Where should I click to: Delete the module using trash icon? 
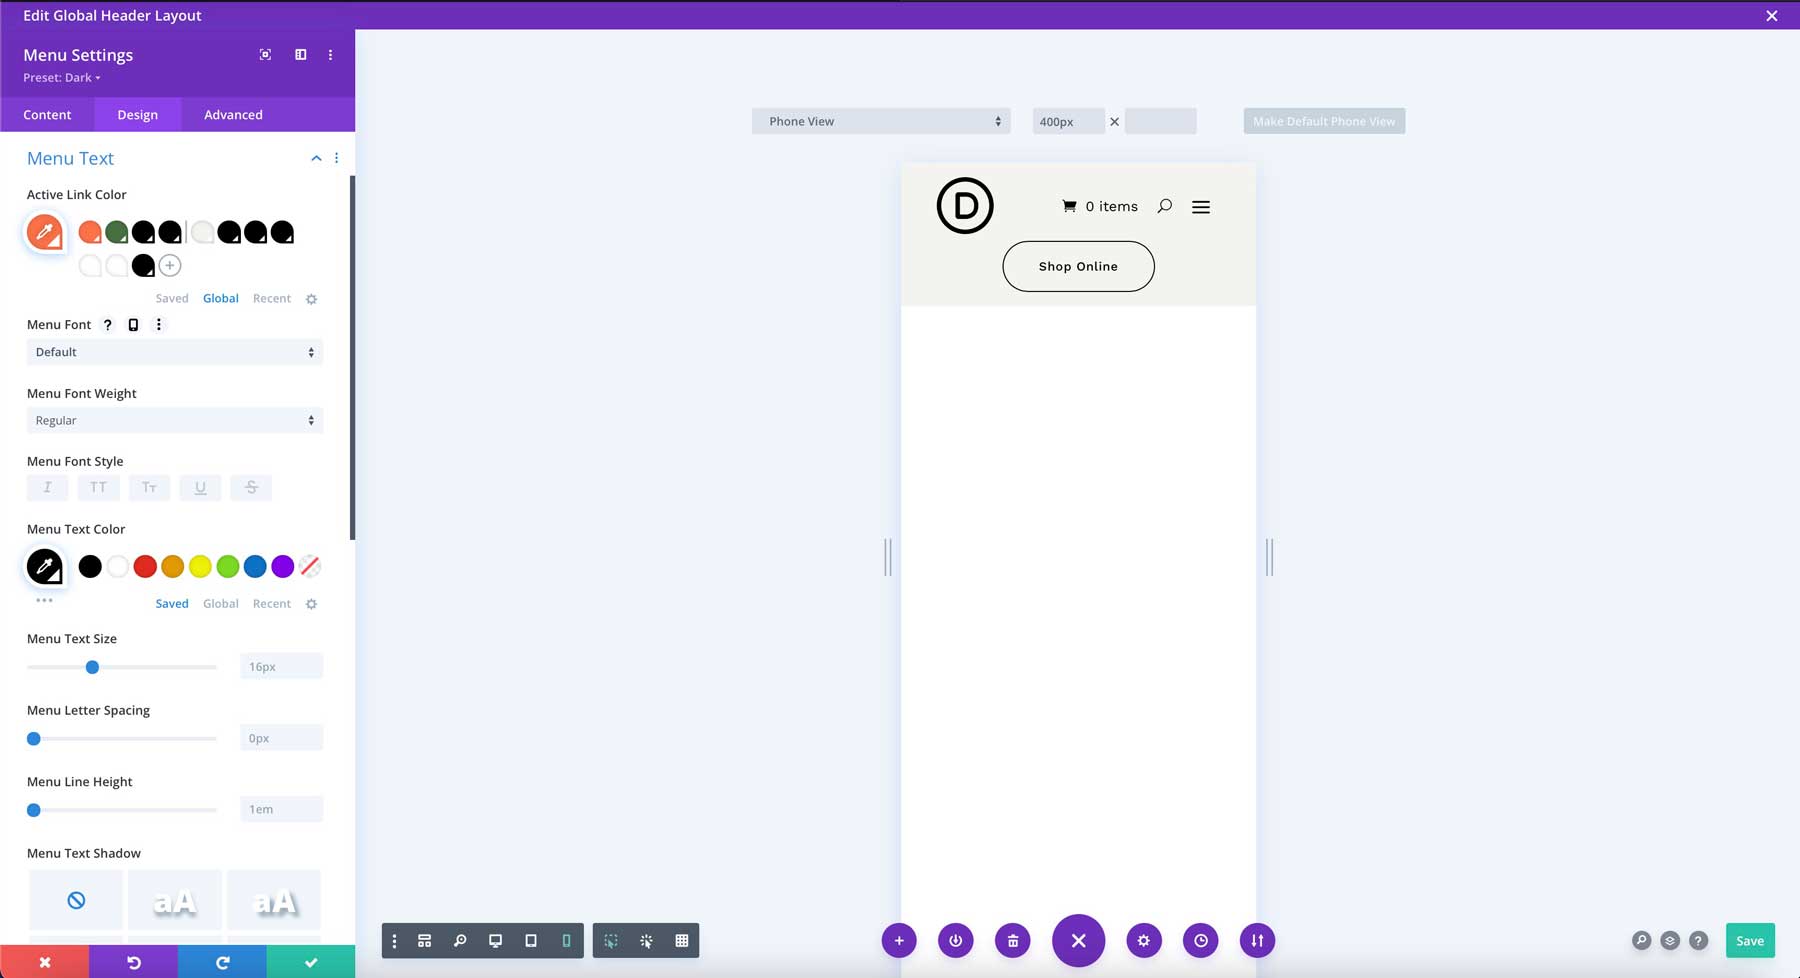point(1012,940)
